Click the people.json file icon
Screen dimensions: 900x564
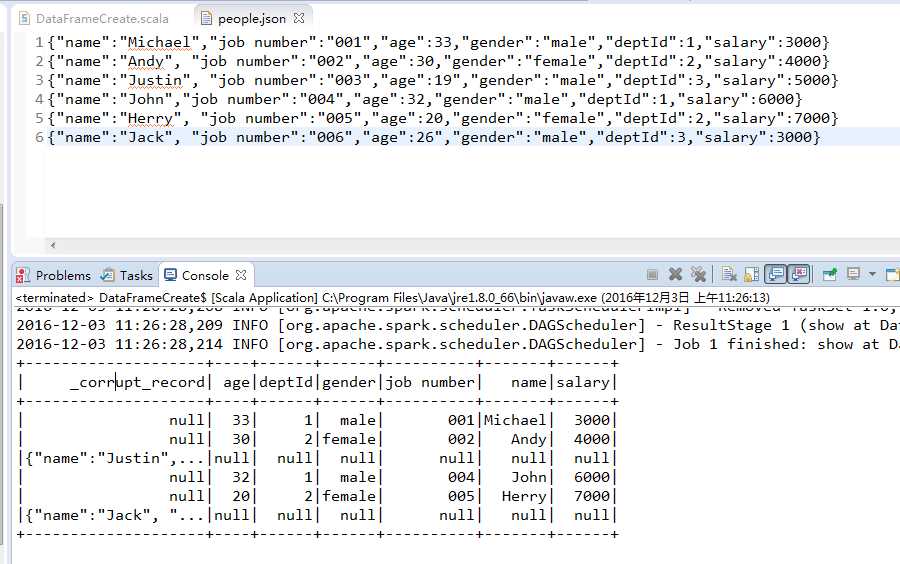click(x=207, y=18)
